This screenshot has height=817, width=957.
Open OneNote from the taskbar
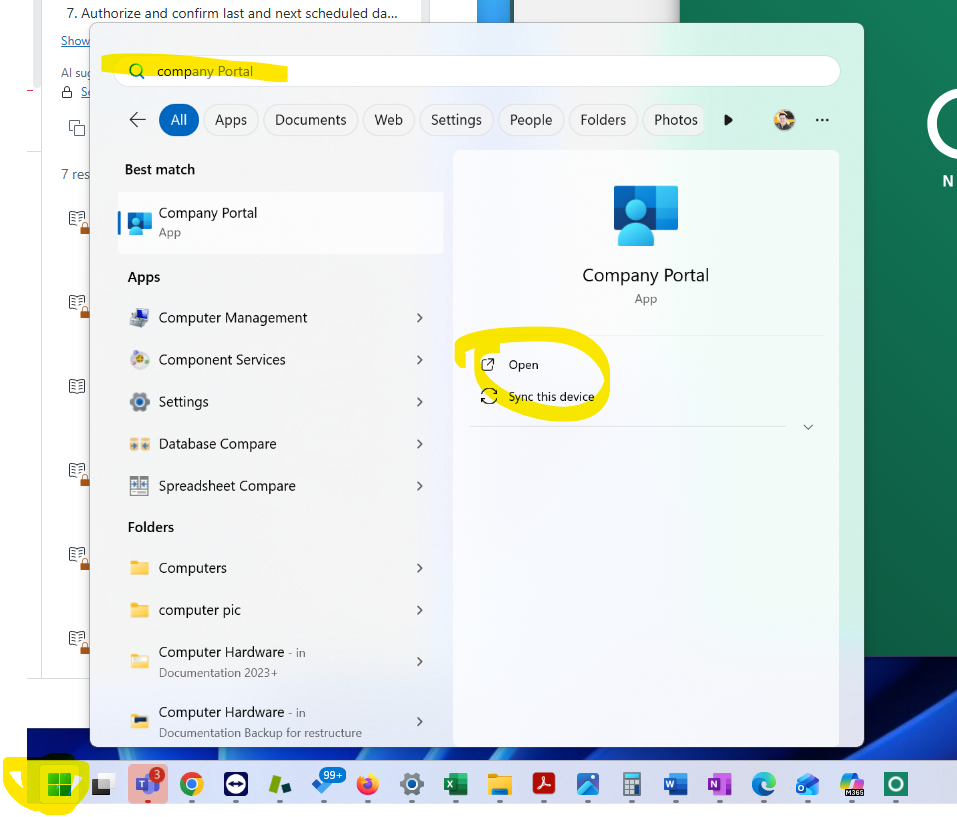coord(719,785)
